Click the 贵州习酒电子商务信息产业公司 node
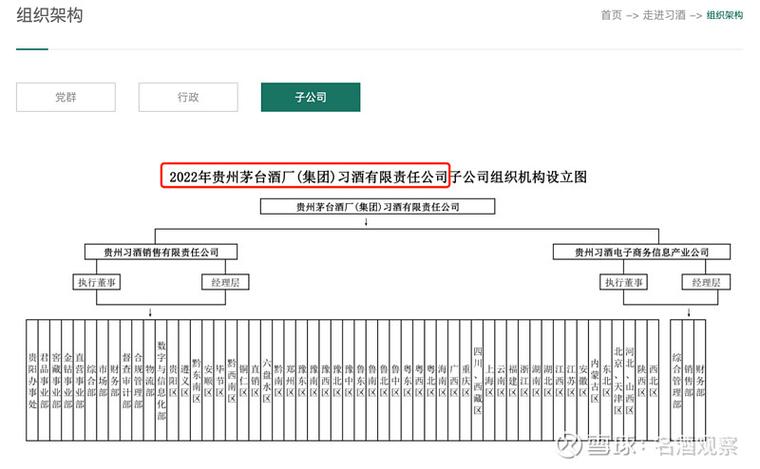This screenshot has width=760, height=469. point(641,252)
